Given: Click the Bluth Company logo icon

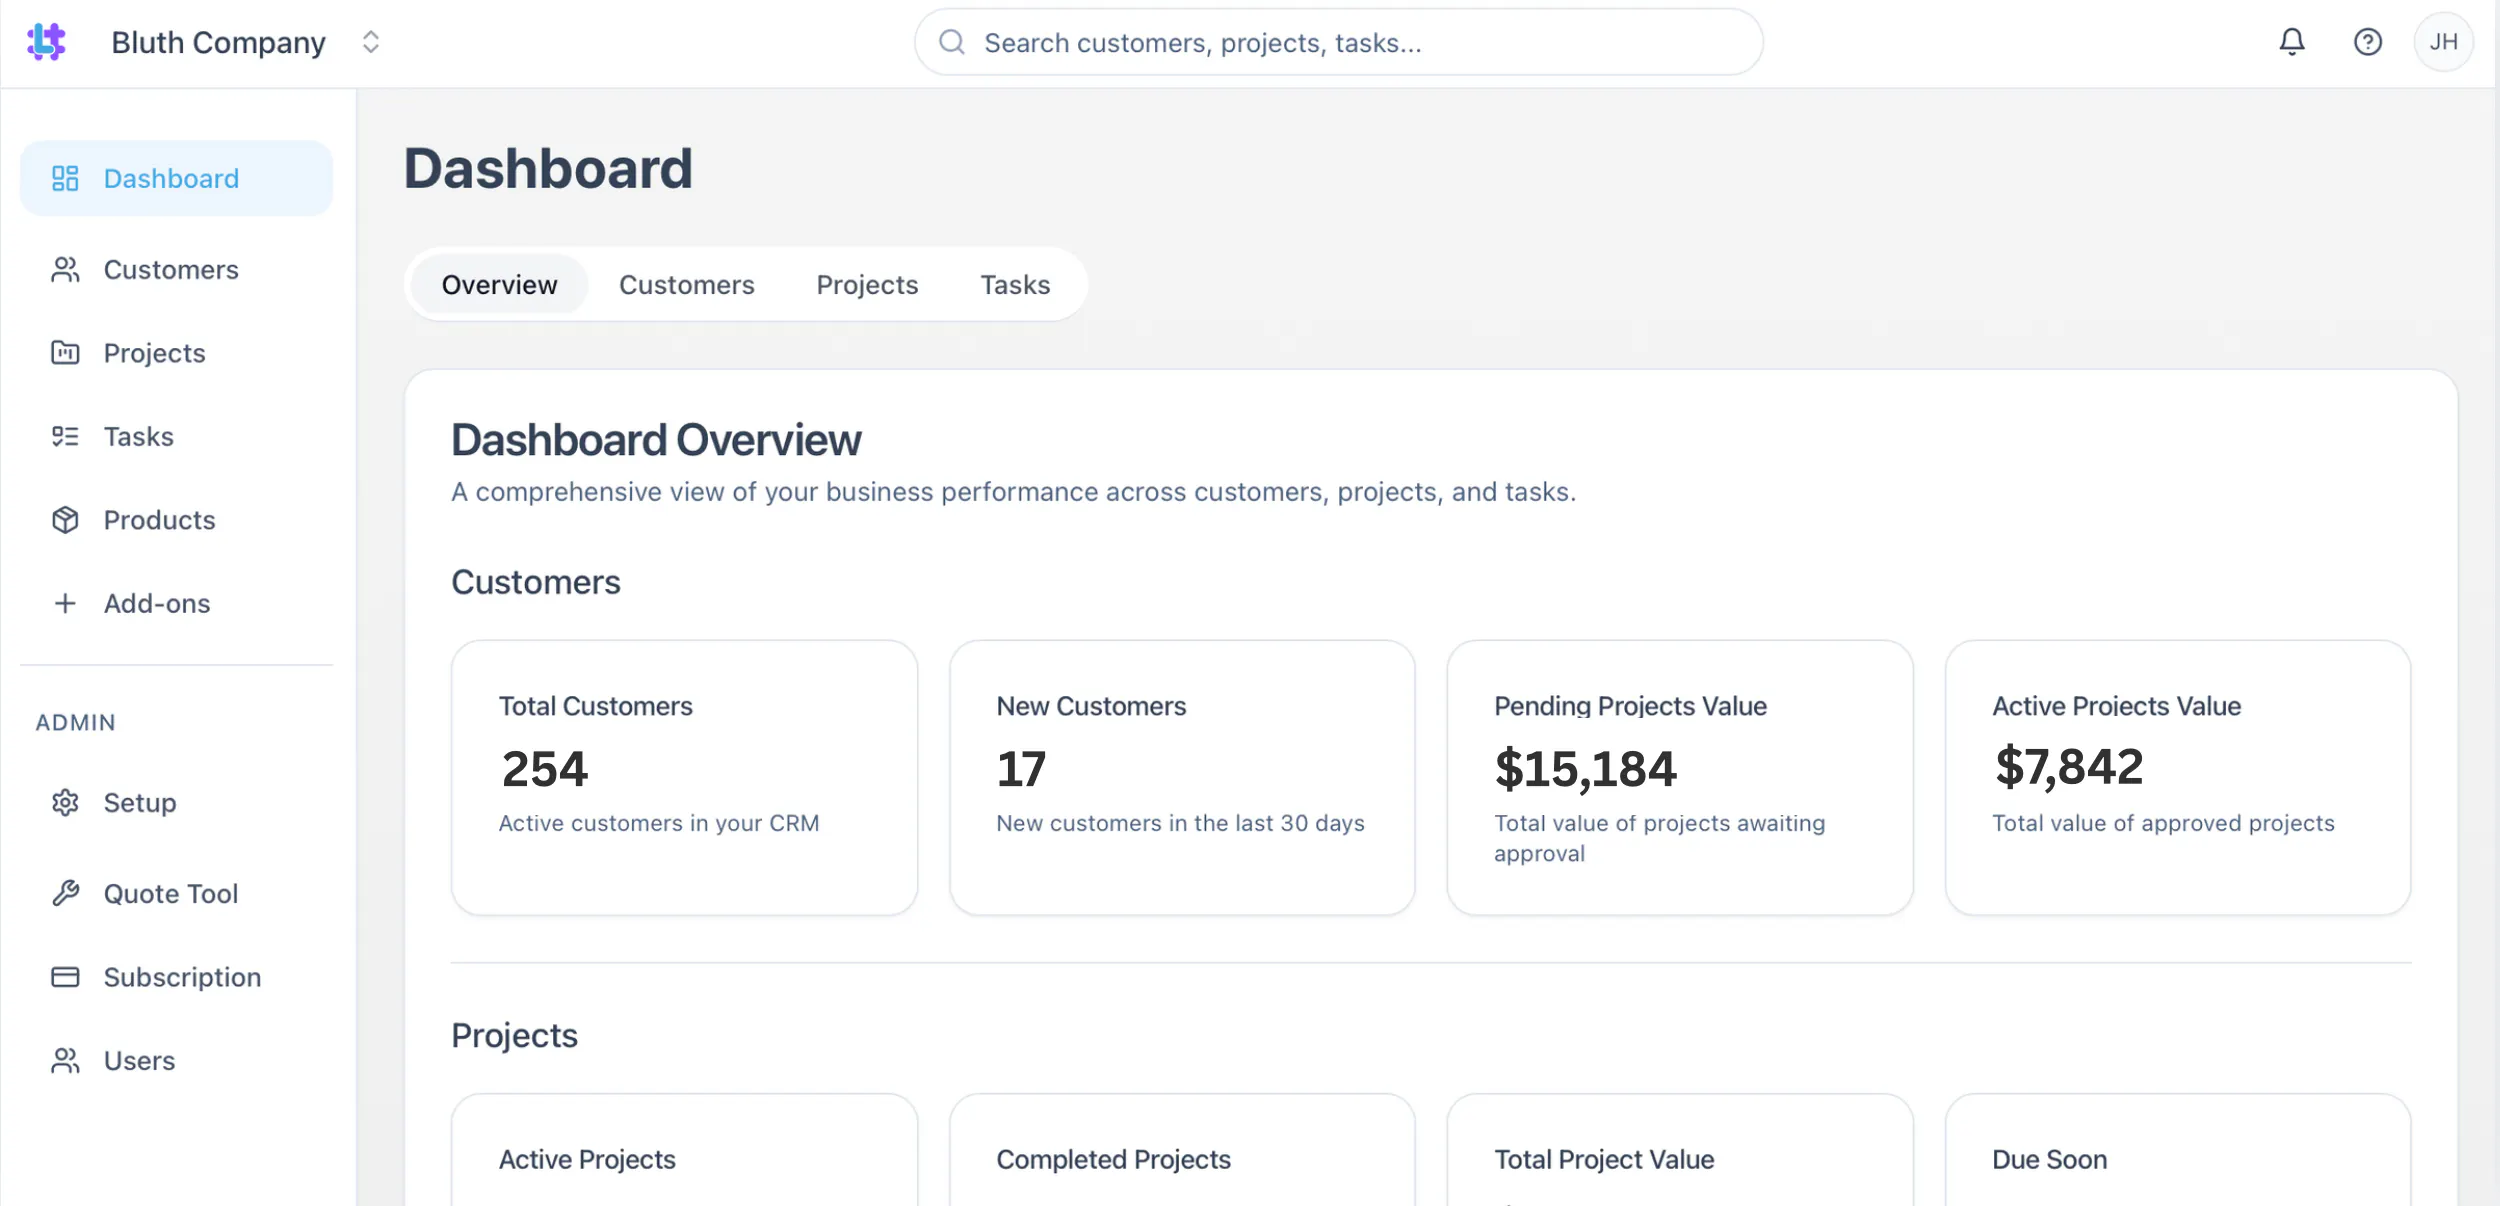Looking at the screenshot, I should [46, 42].
